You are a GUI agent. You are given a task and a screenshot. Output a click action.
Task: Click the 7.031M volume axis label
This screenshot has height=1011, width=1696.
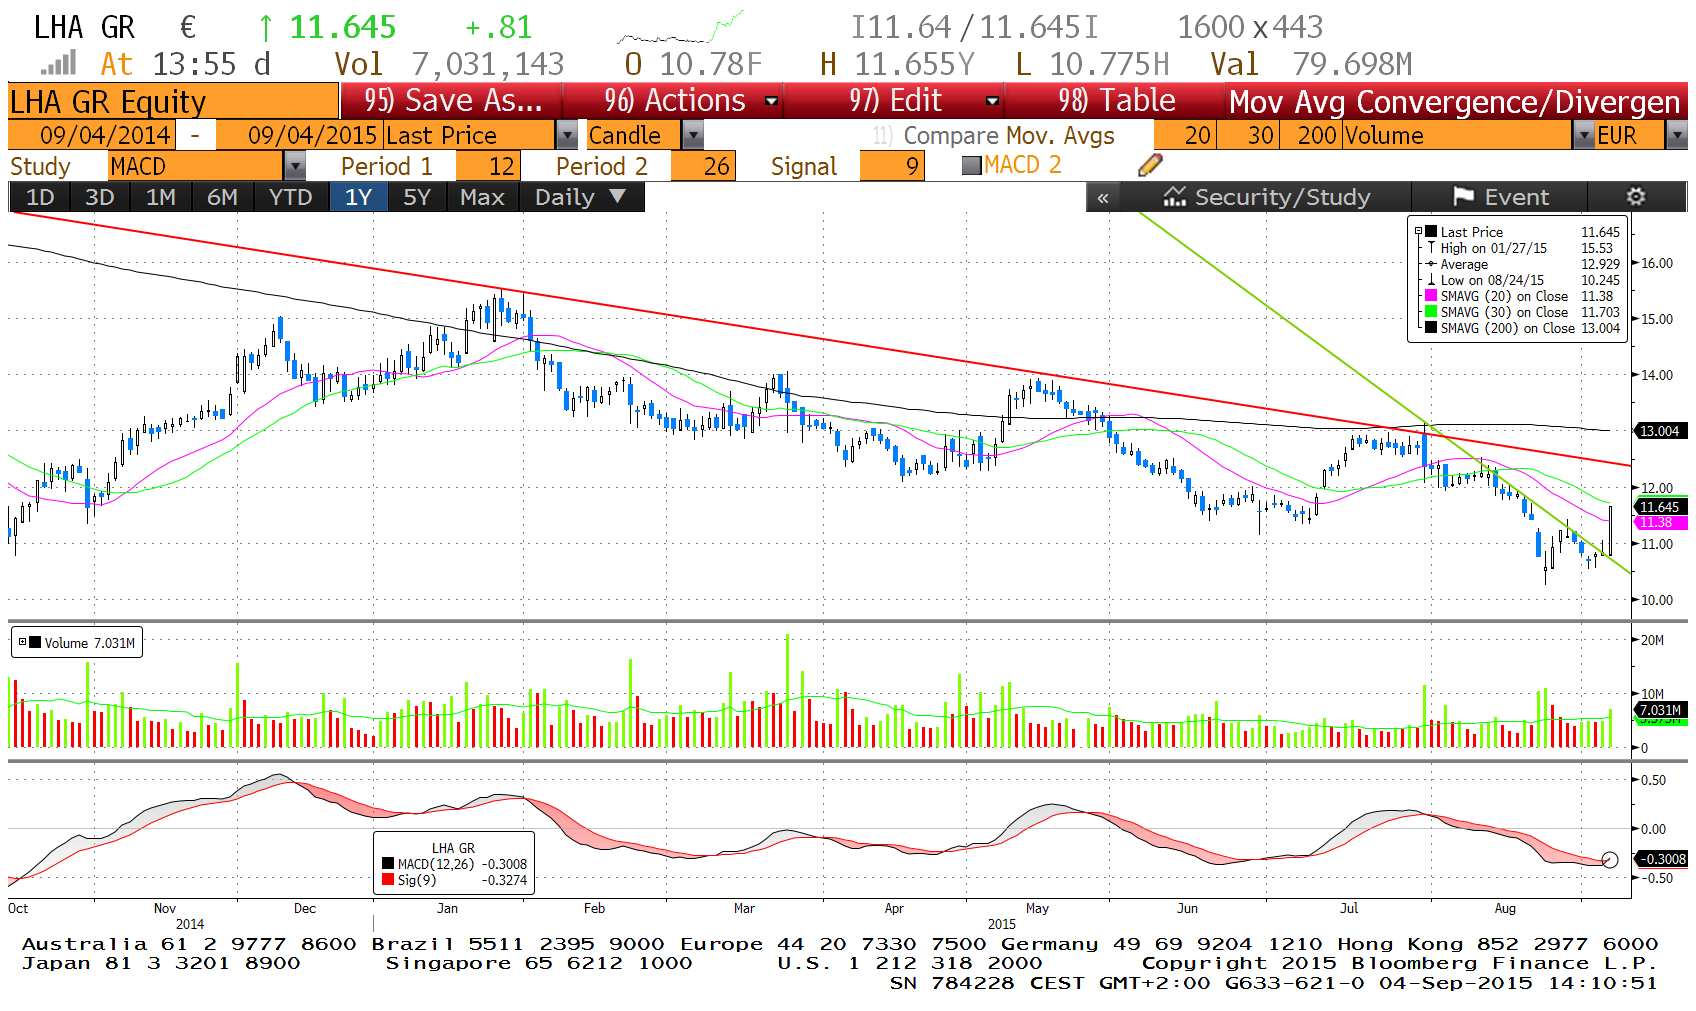coord(1660,710)
